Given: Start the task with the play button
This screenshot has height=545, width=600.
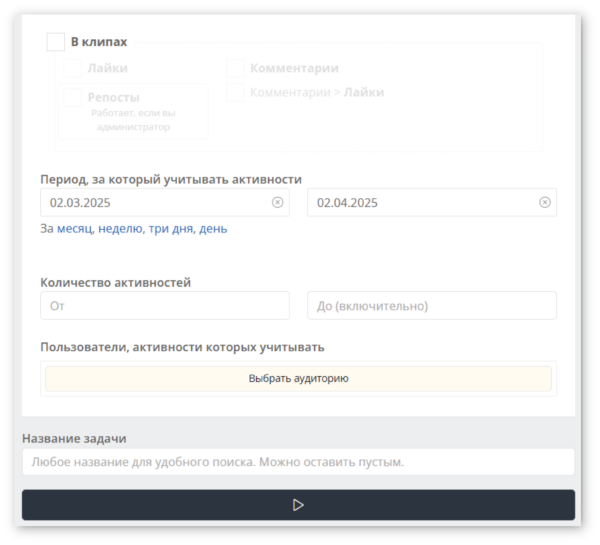Looking at the screenshot, I should 298,505.
